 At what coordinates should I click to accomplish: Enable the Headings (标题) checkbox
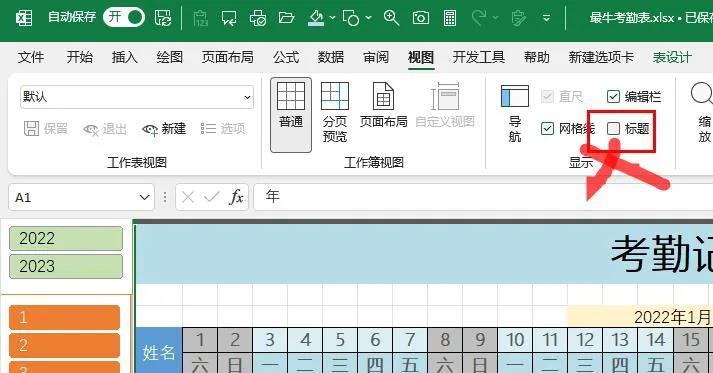pos(613,129)
